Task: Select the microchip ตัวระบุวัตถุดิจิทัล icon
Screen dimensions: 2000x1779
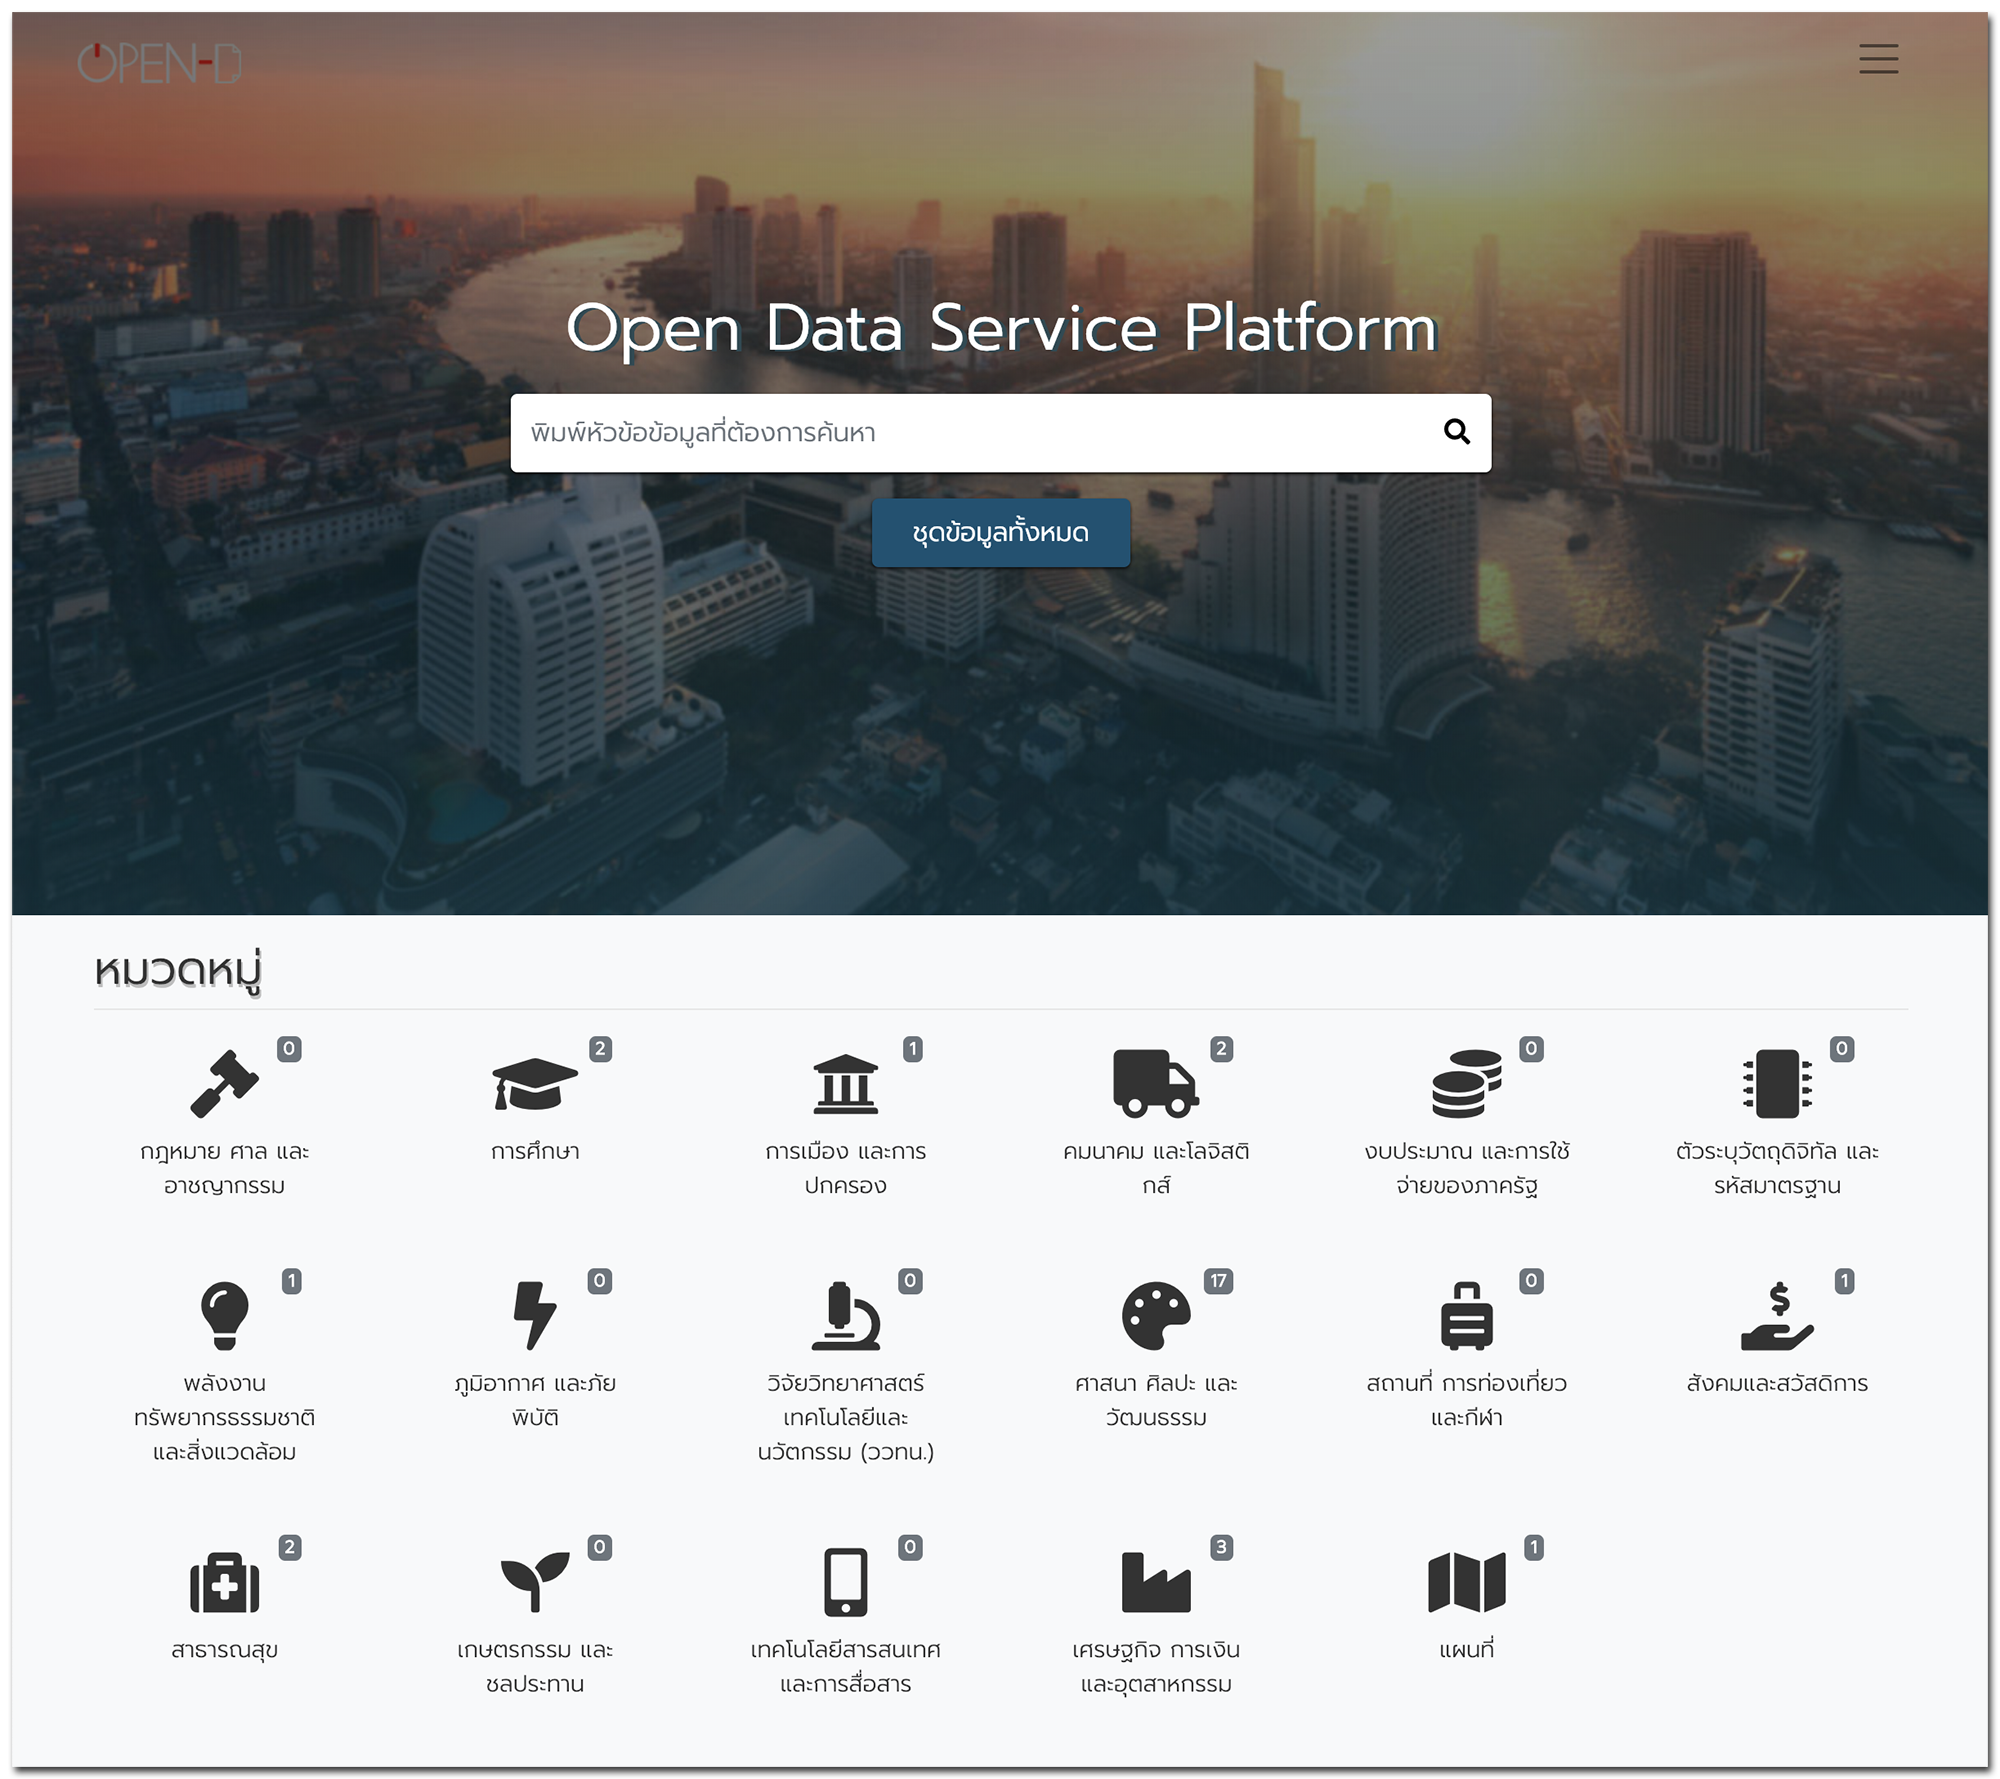Action: pos(1778,1083)
